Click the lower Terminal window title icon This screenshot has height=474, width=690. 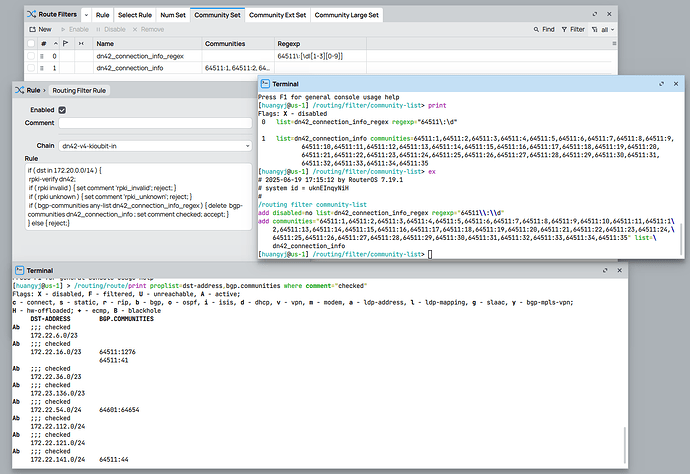click(x=19, y=270)
